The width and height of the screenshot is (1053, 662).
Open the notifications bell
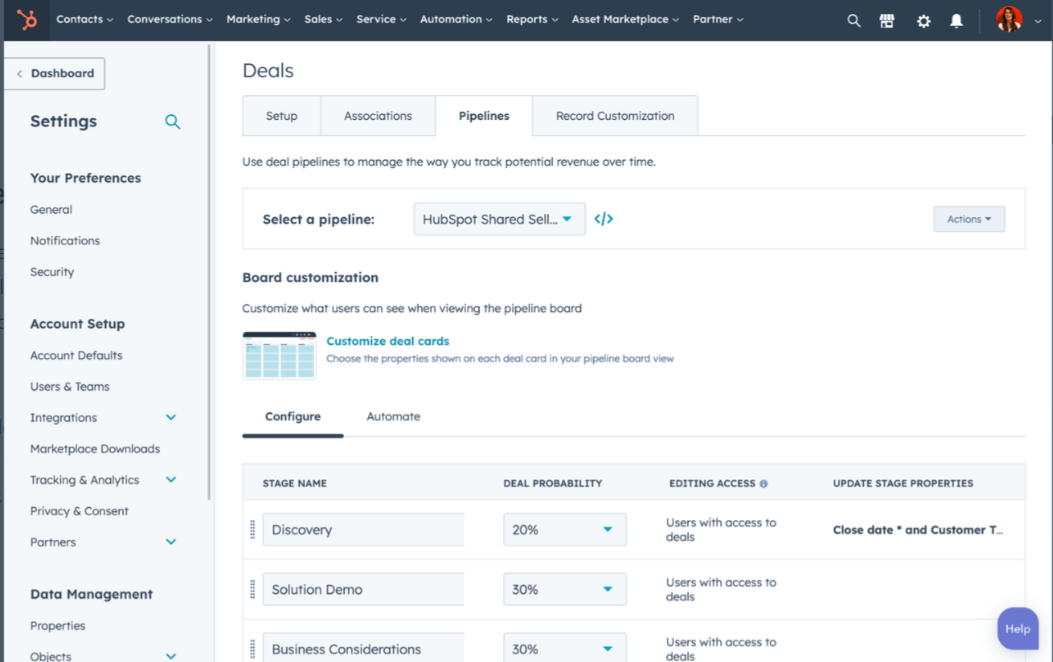(956, 21)
